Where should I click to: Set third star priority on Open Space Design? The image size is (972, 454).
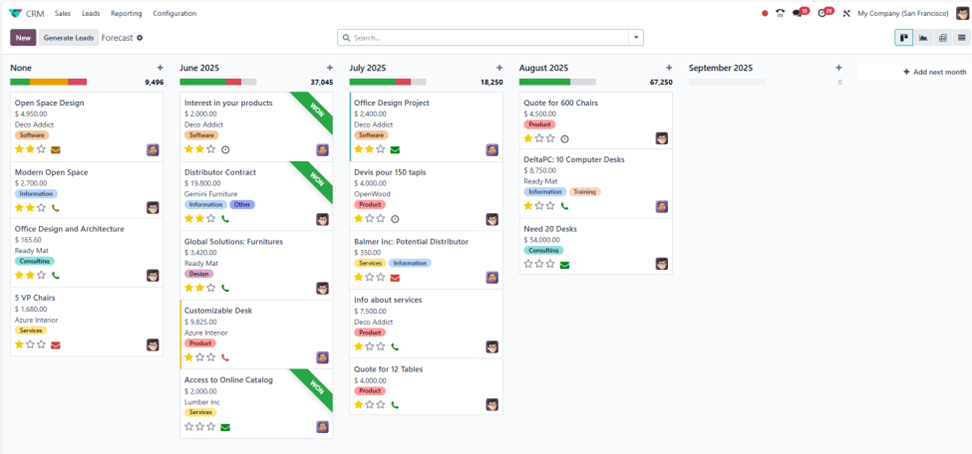pos(41,149)
